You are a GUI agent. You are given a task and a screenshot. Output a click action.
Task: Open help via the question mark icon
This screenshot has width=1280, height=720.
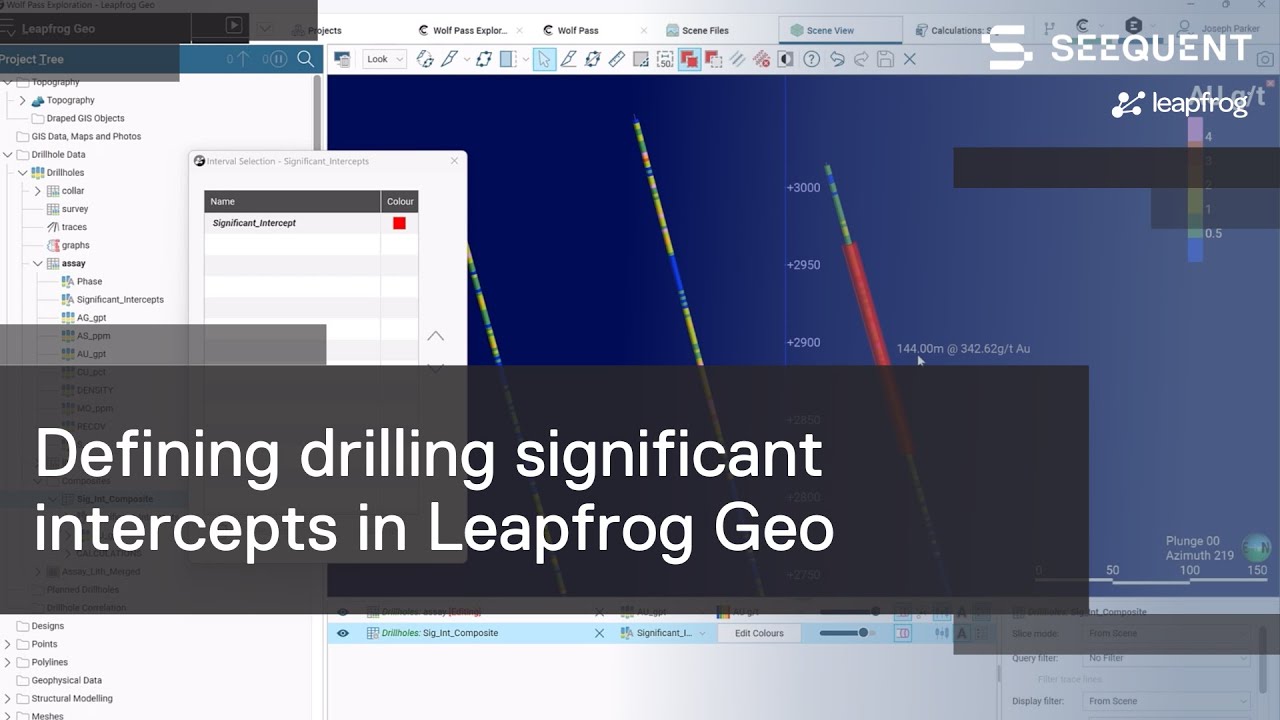click(x=811, y=59)
